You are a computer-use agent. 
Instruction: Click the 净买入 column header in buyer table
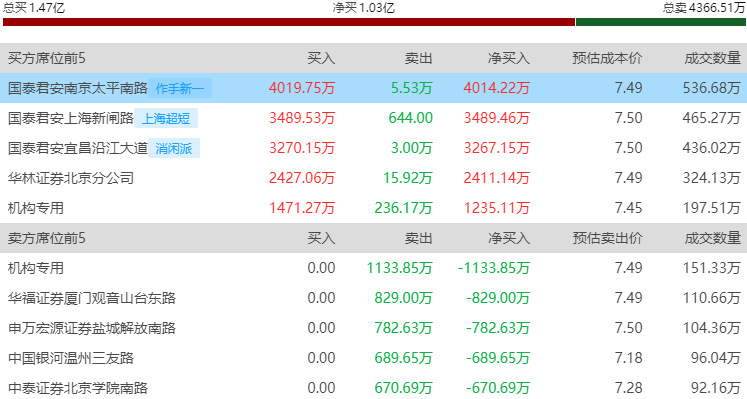[509, 58]
